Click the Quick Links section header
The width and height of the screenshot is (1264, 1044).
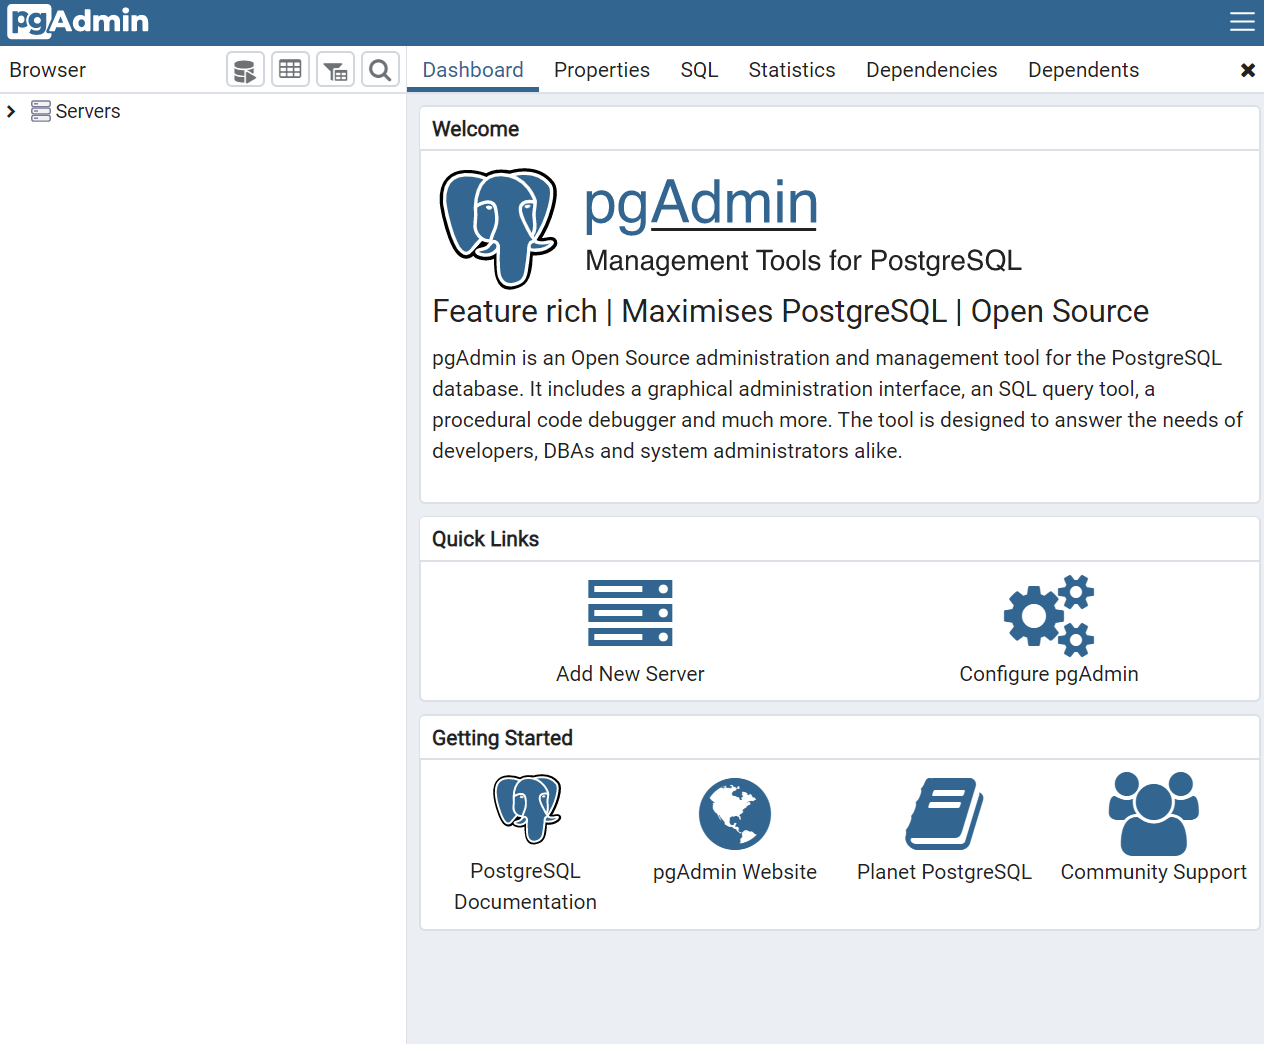(x=486, y=539)
